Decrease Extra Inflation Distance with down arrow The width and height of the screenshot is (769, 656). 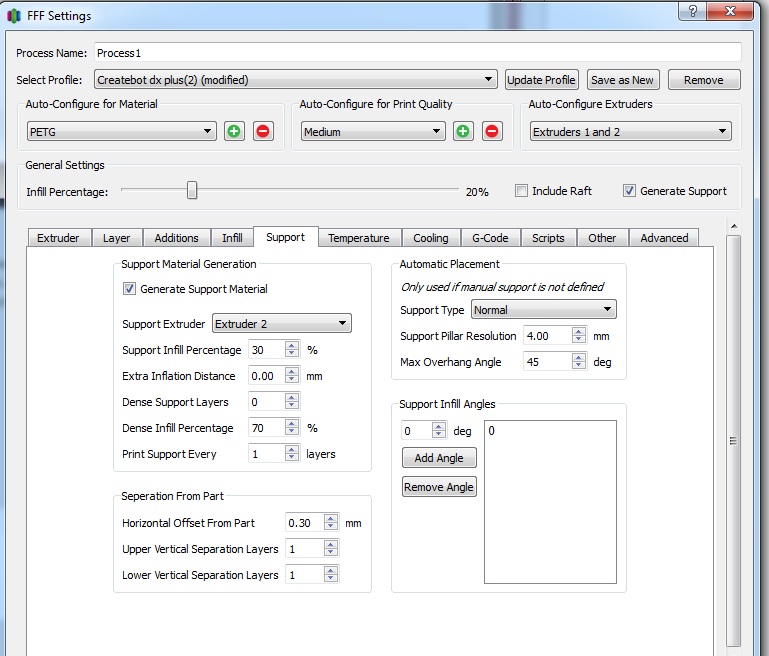292,380
